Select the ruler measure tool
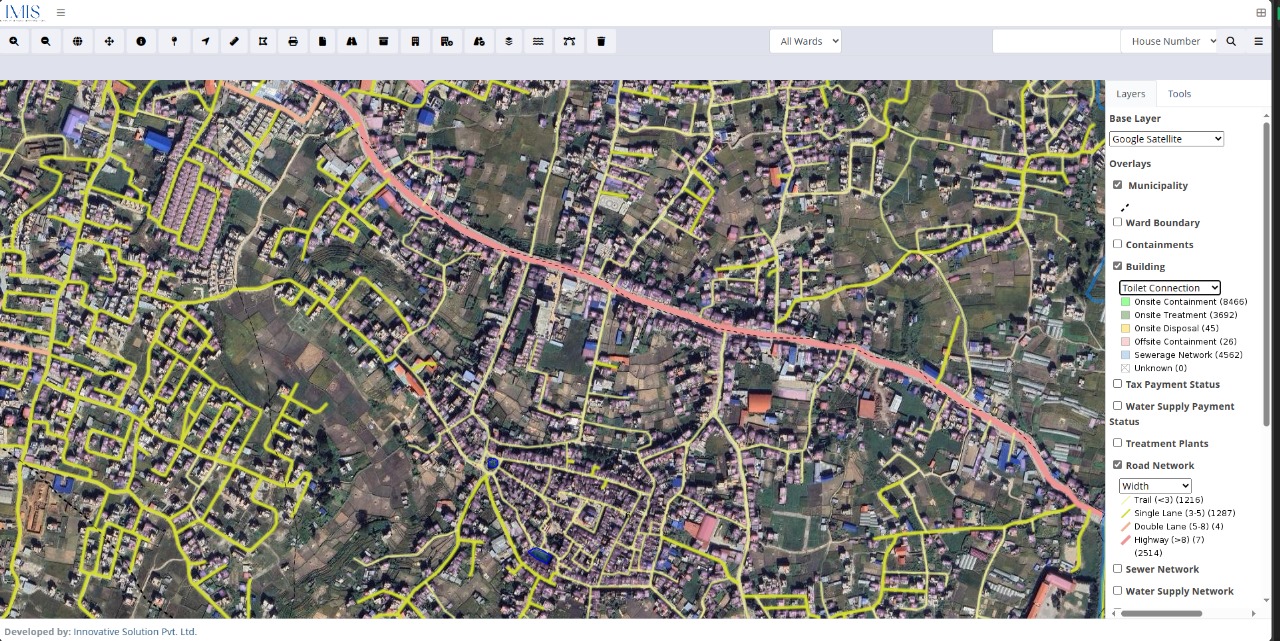The height and width of the screenshot is (641, 1280). click(234, 41)
